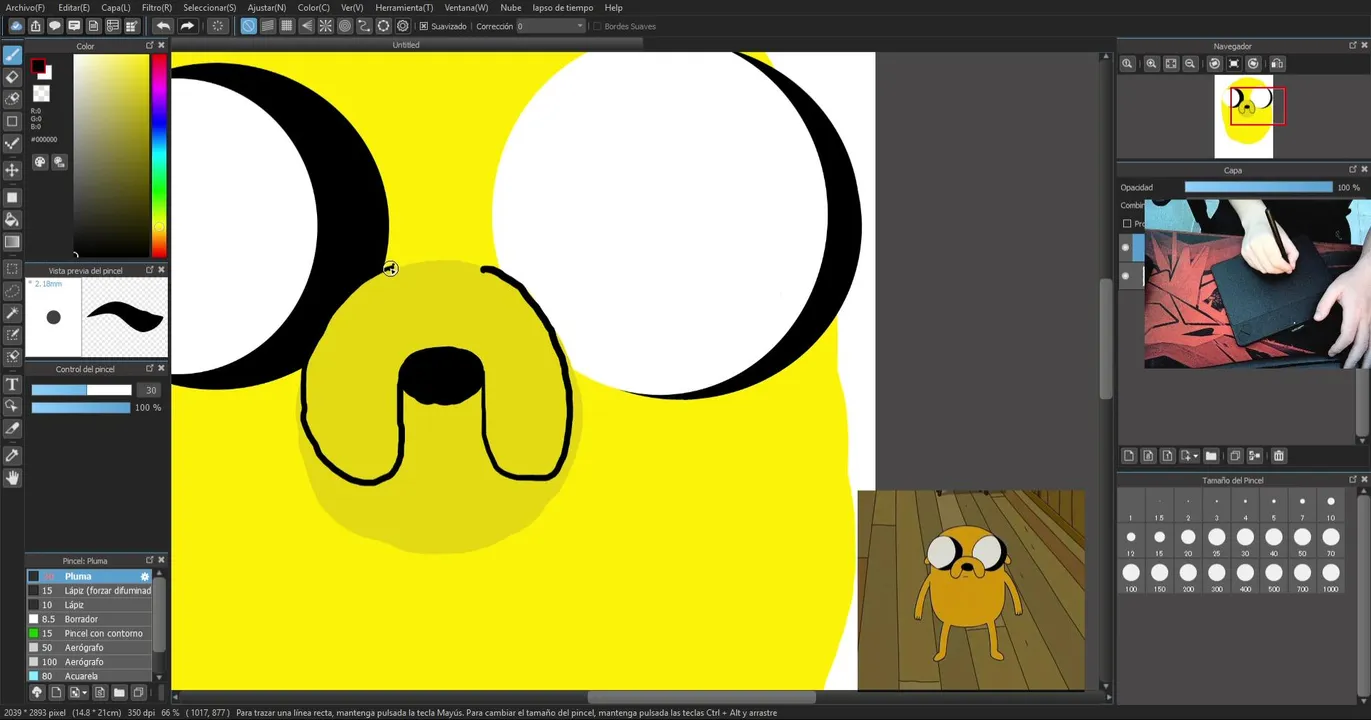Select the Brush tool in the toolbox
1371x720 pixels.
(13, 54)
